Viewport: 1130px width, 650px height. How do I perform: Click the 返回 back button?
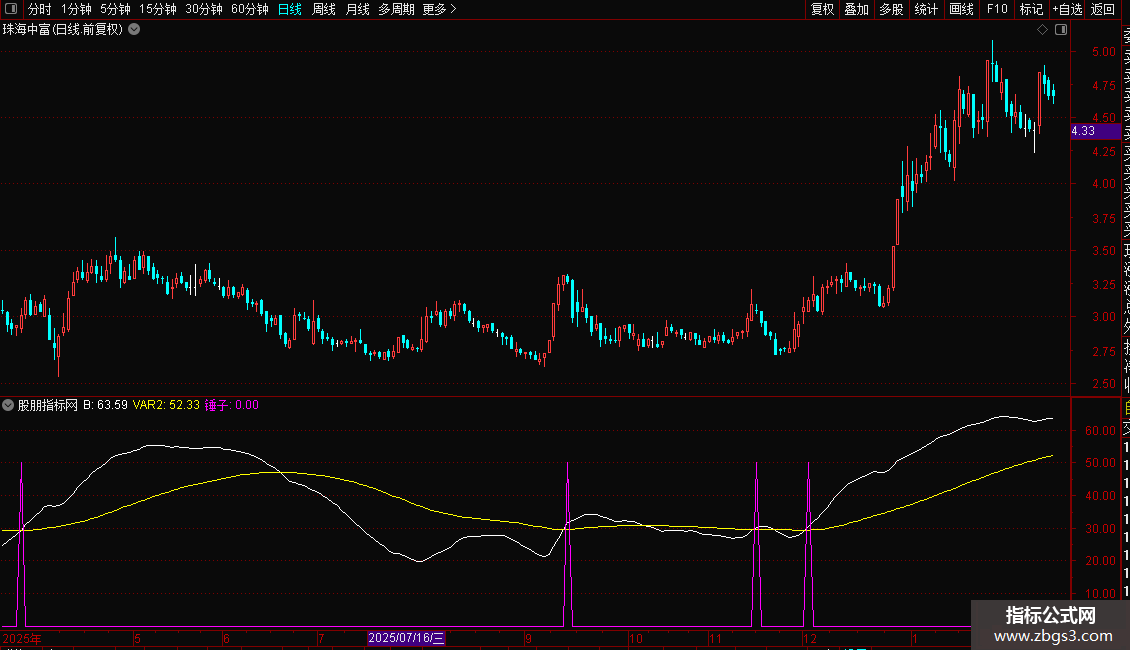[x=1103, y=9]
